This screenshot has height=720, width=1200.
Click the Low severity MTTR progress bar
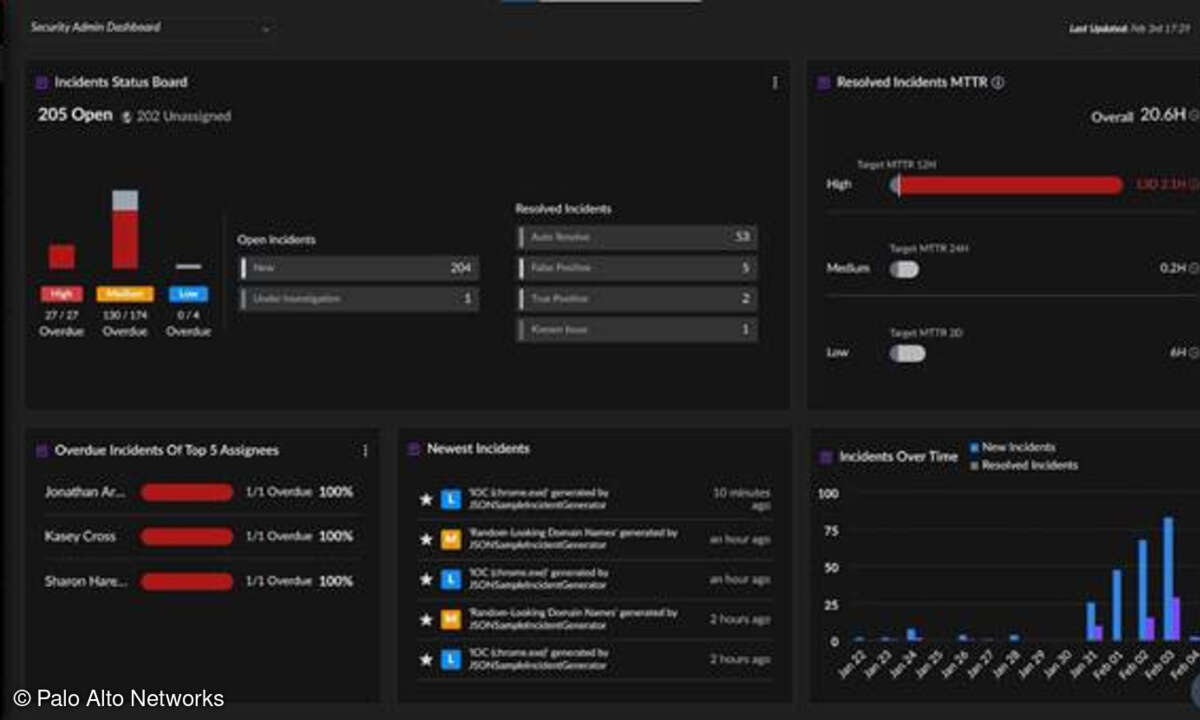[907, 353]
